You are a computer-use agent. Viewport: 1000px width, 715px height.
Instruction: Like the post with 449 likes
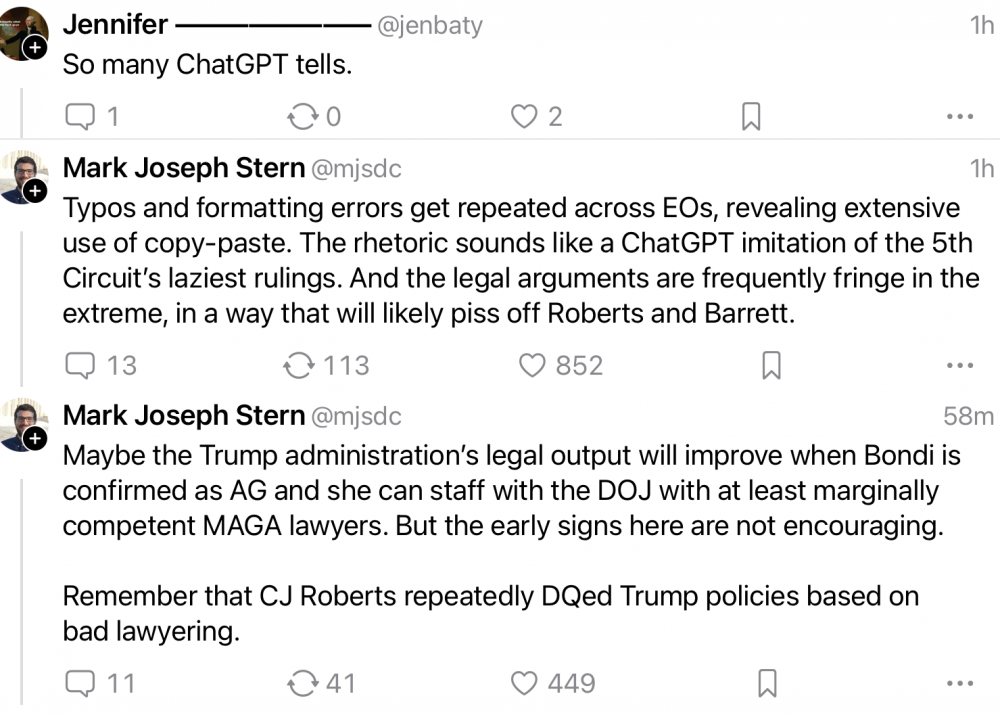pyautogui.click(x=525, y=683)
